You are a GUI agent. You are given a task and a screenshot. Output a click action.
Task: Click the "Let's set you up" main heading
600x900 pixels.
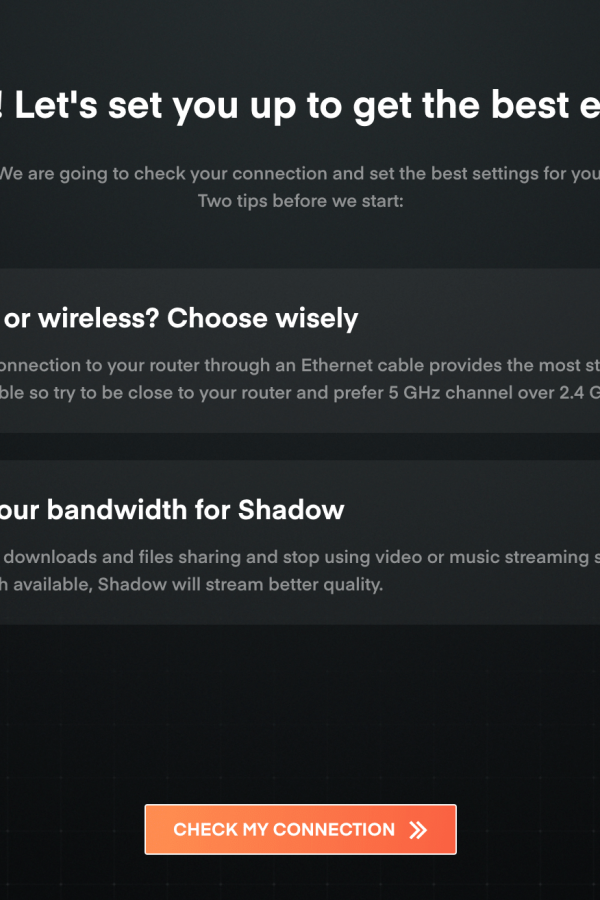click(x=300, y=105)
